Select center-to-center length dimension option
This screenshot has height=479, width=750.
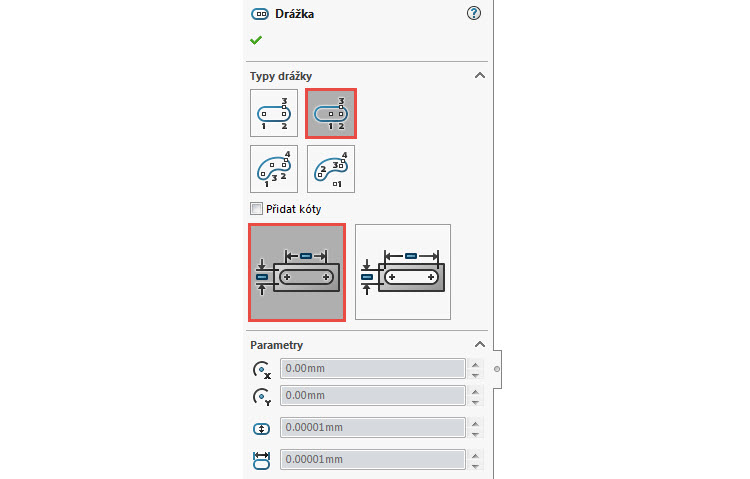(297, 272)
